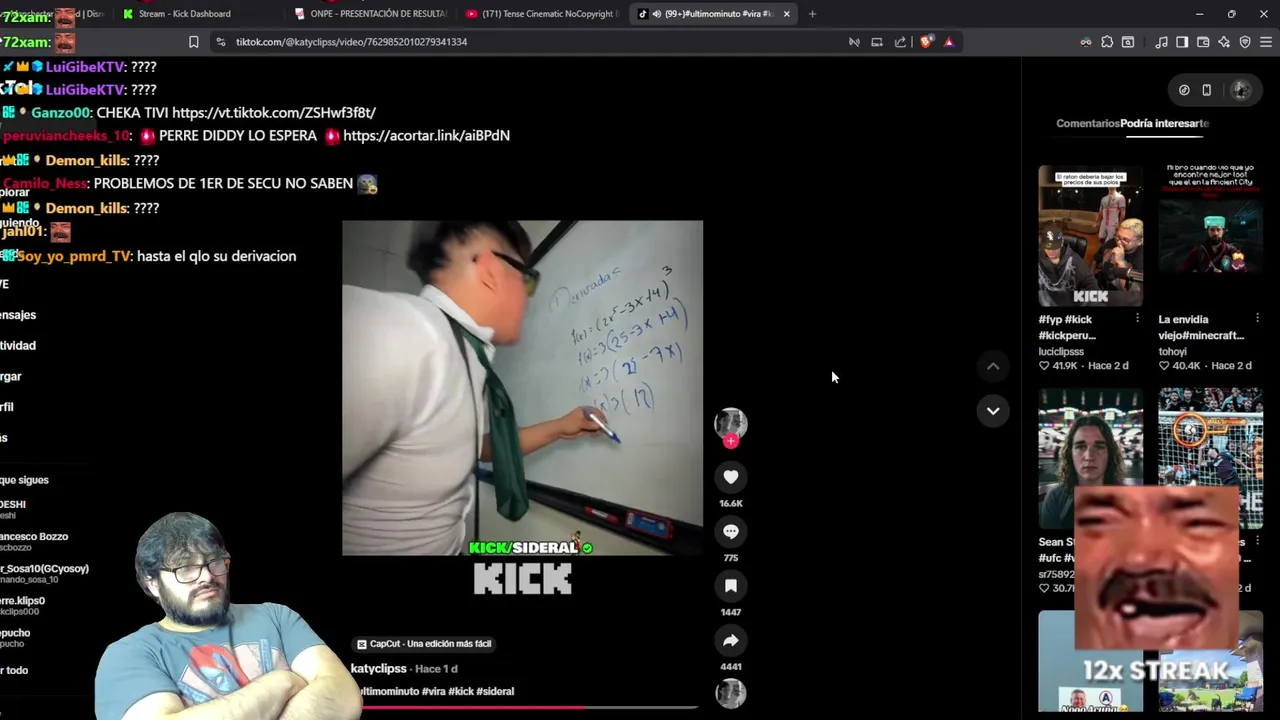Open katyclipss profile link
Image resolution: width=1280 pixels, height=720 pixels.
pyautogui.click(x=378, y=668)
